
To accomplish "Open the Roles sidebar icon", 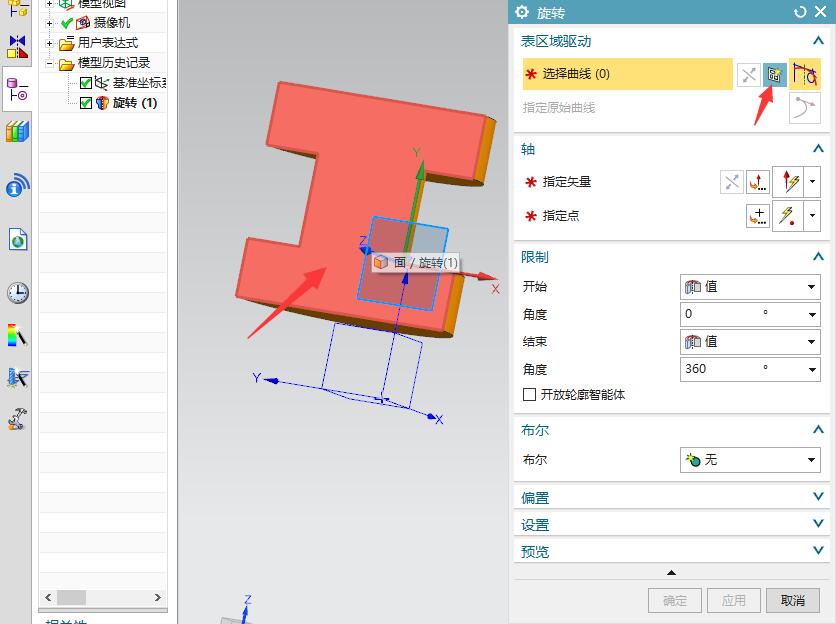I will tap(17, 419).
